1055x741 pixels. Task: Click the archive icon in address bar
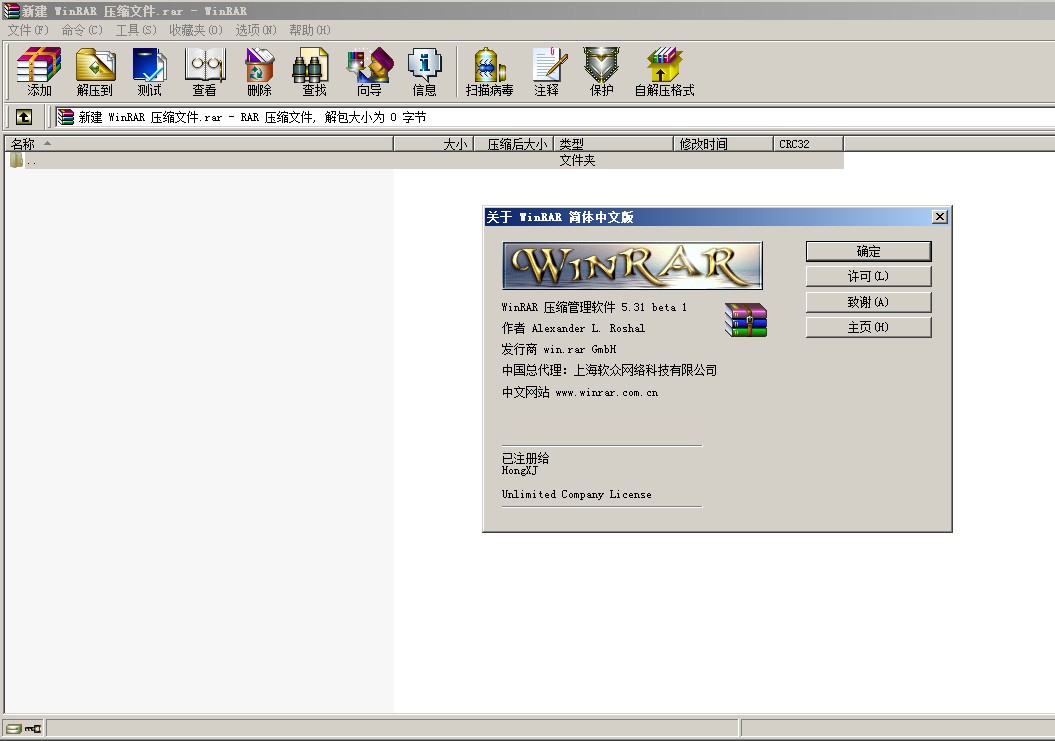(x=65, y=117)
